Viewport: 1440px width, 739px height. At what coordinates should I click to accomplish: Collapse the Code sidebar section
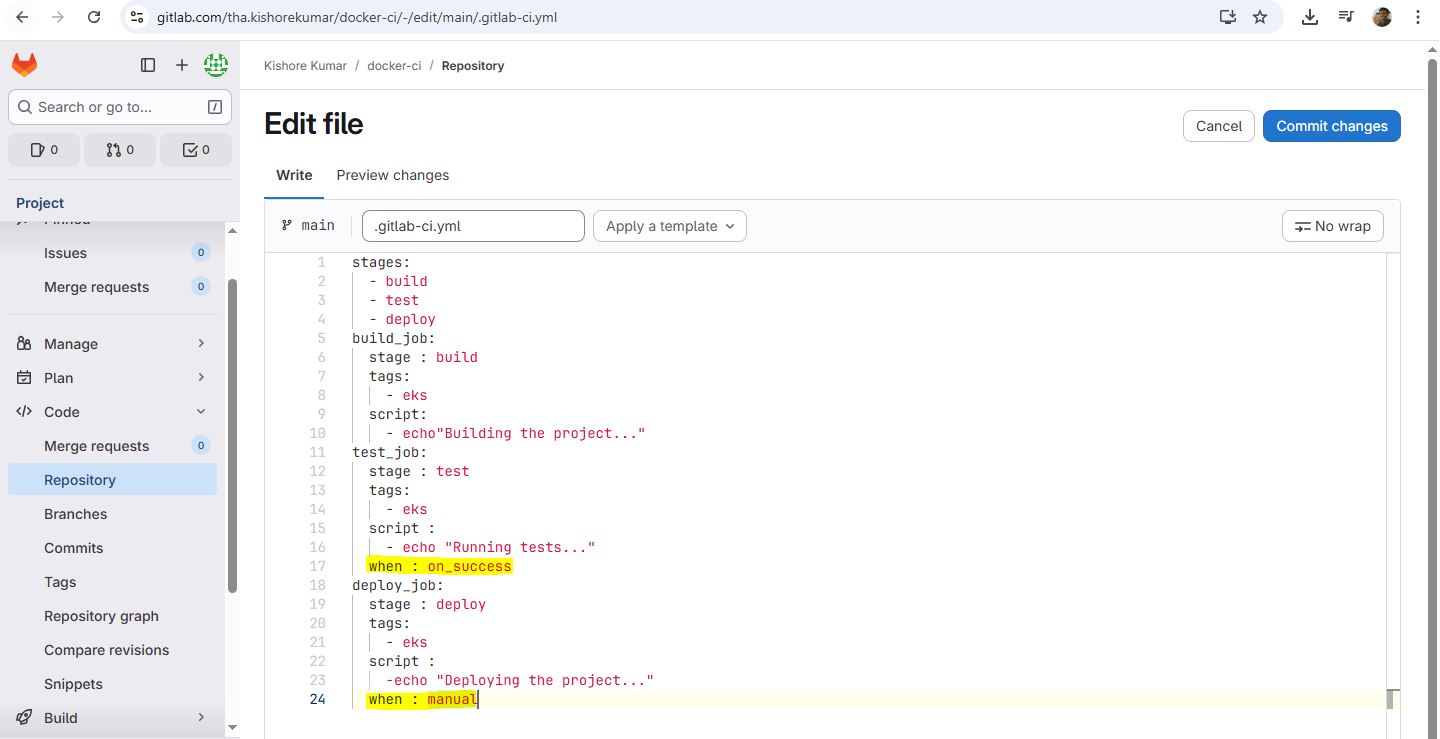[112, 412]
